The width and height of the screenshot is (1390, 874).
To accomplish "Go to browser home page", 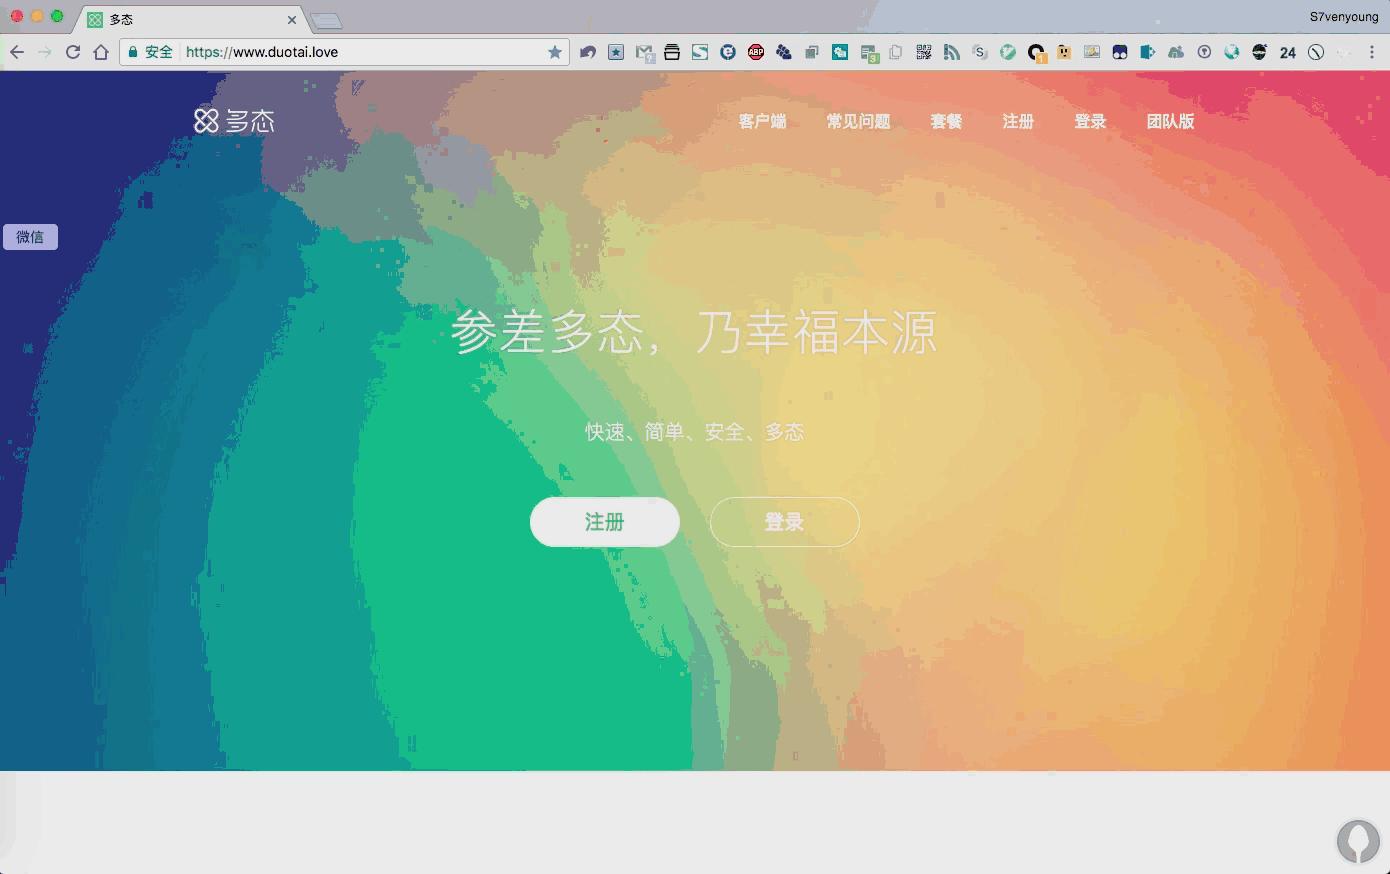I will [x=101, y=52].
